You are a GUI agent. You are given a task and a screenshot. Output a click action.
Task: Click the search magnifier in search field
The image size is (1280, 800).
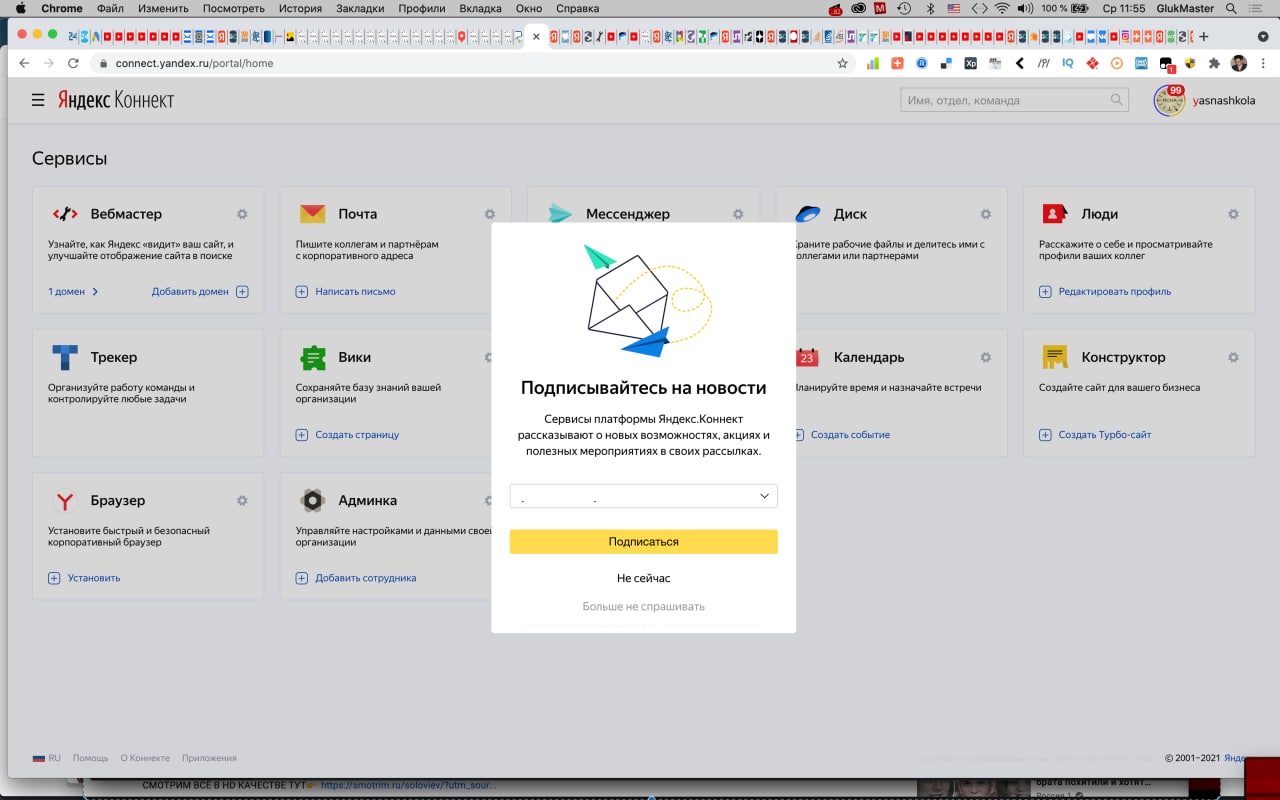click(x=1117, y=100)
